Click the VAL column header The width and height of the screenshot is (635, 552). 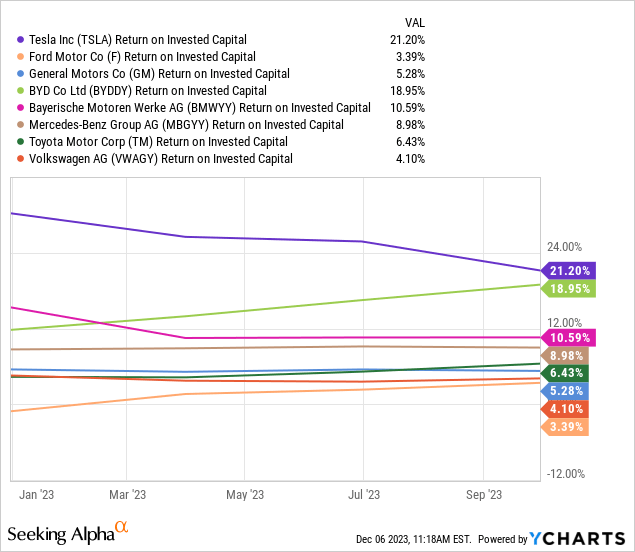click(x=415, y=23)
